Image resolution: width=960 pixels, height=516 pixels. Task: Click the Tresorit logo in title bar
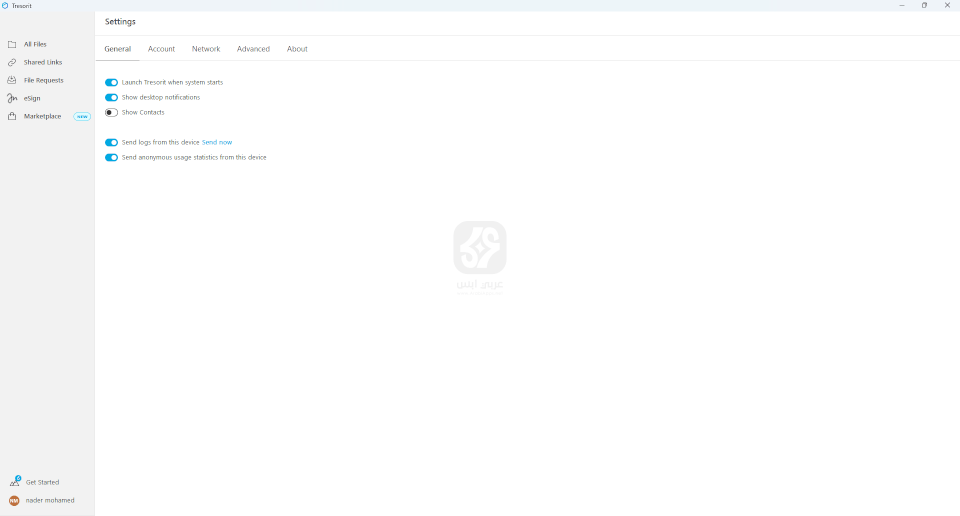(x=6, y=5)
